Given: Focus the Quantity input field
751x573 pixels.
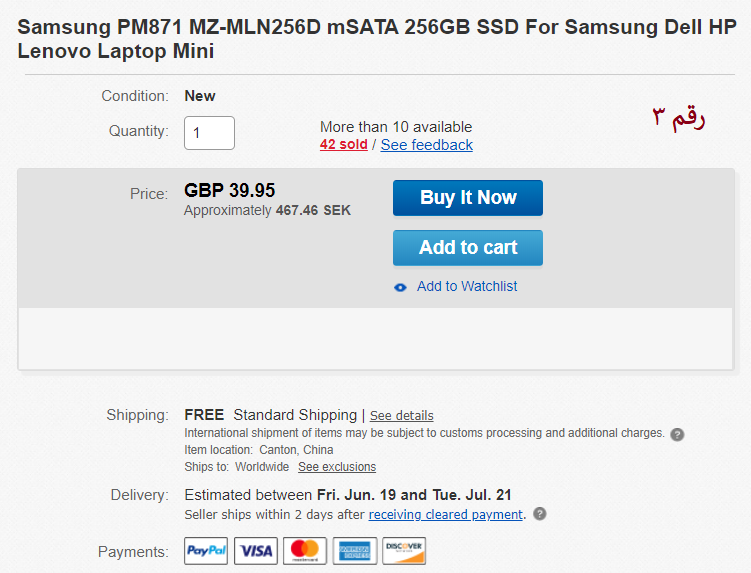Looking at the screenshot, I should 209,132.
